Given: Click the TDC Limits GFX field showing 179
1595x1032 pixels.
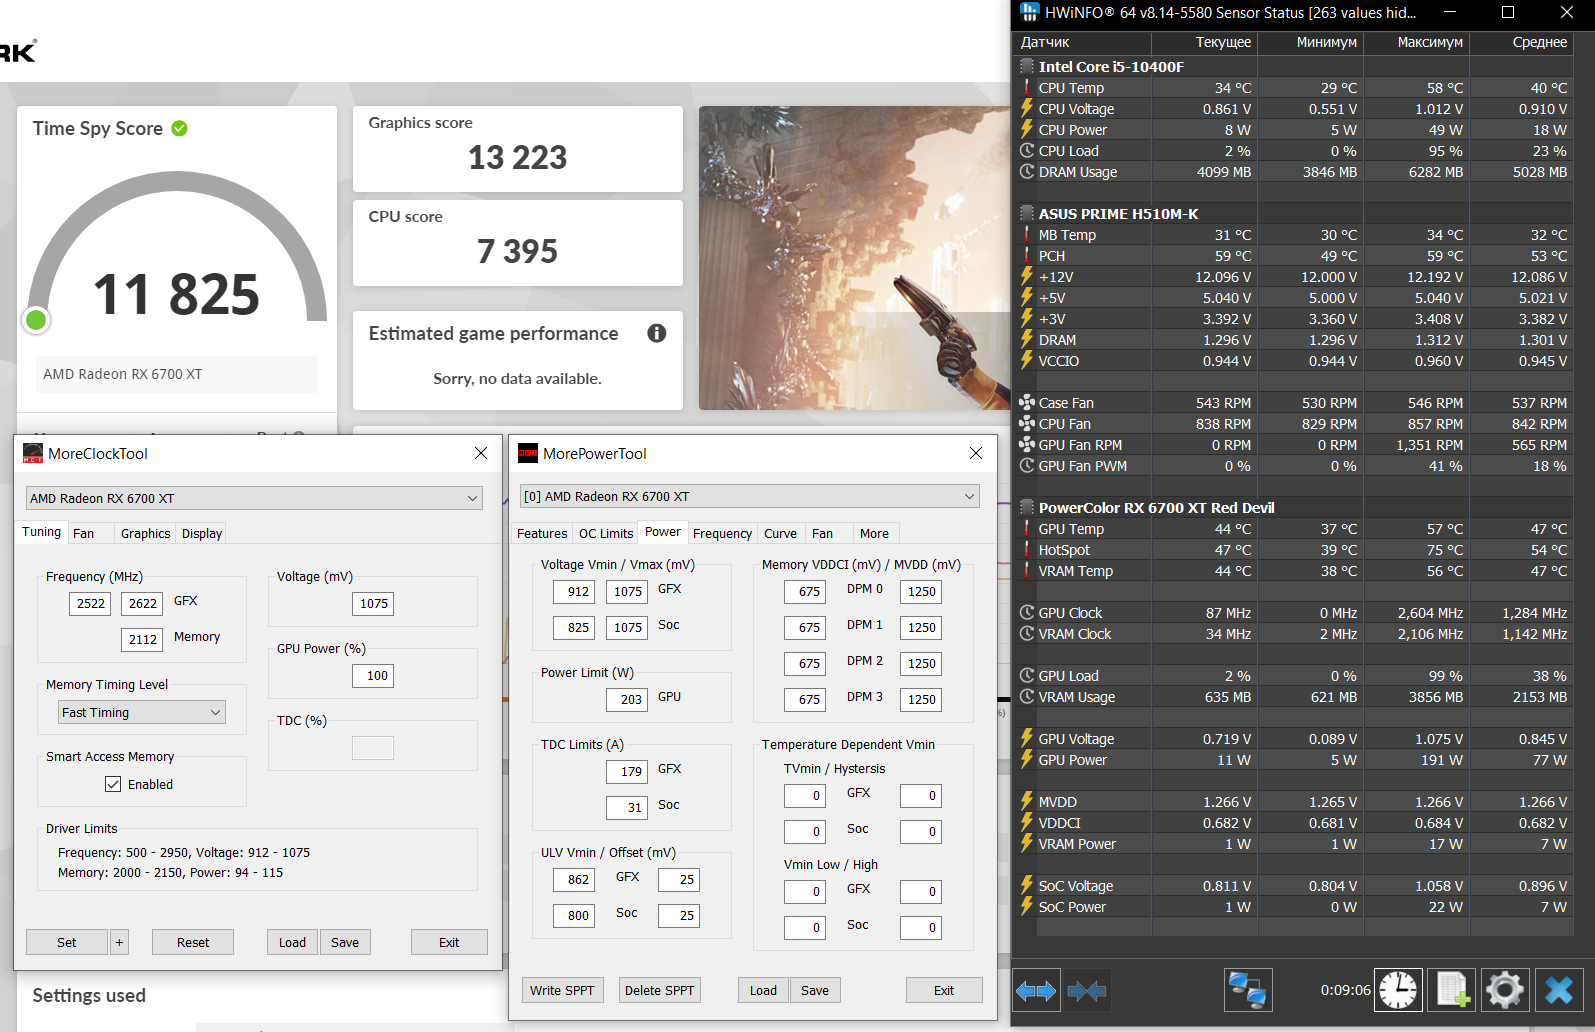Looking at the screenshot, I should pyautogui.click(x=627, y=772).
